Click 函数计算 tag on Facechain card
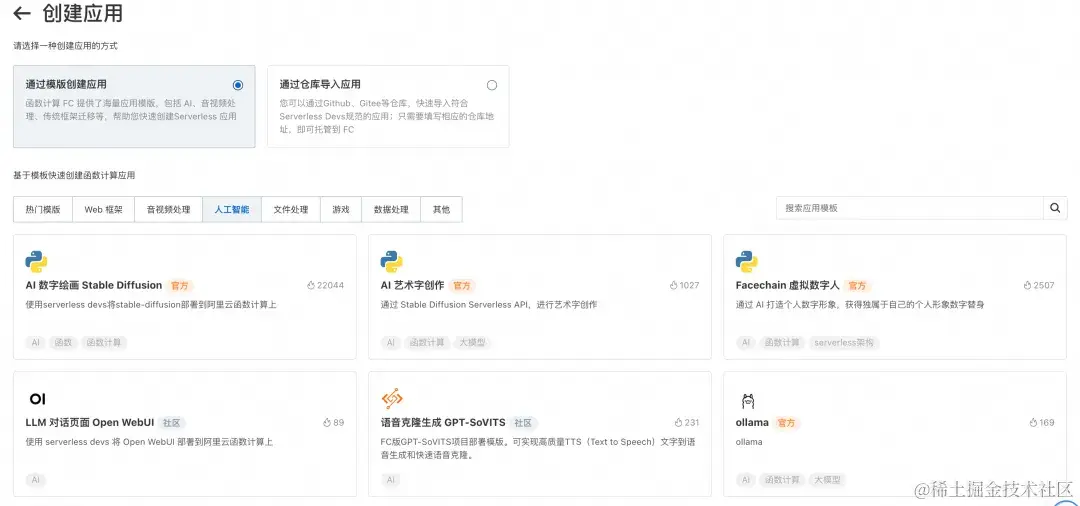Screen dimensions: 1080x506 pyautogui.click(x=782, y=342)
